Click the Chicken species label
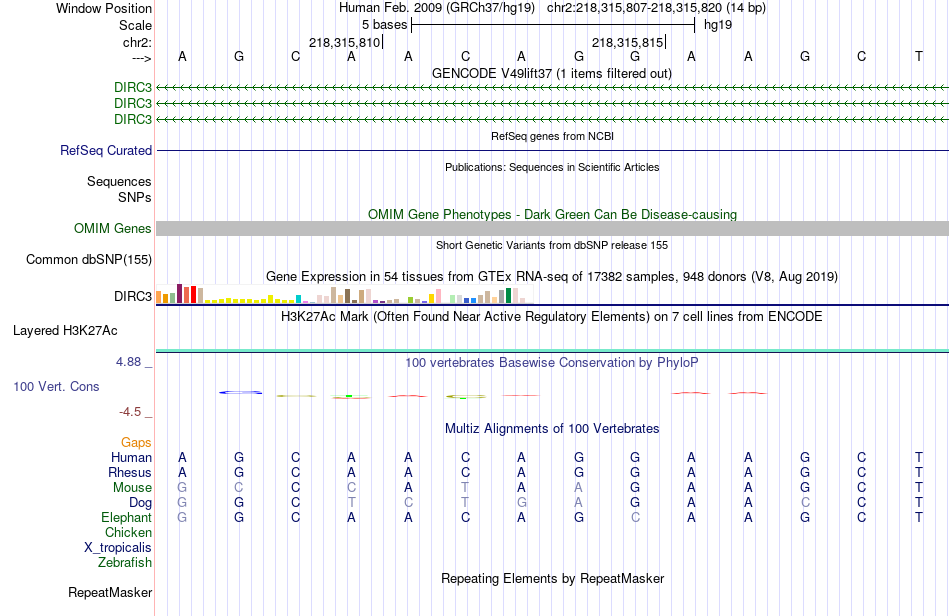 click(128, 532)
